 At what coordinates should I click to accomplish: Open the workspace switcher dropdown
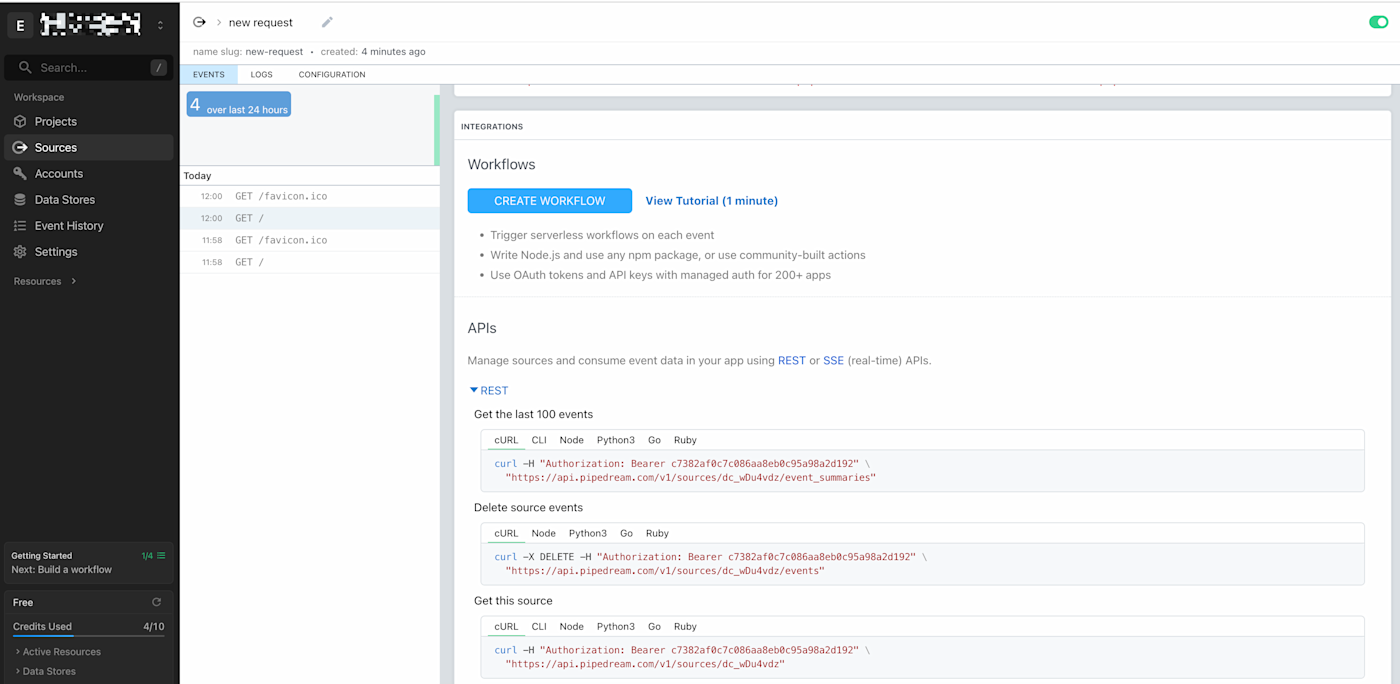(x=160, y=25)
